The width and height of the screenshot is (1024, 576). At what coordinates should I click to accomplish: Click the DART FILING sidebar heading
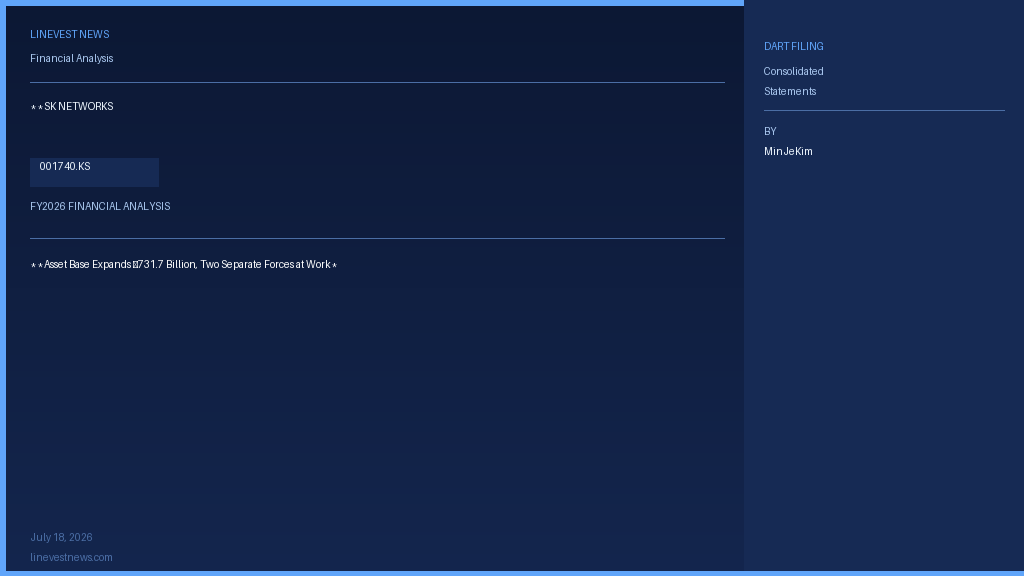(793, 46)
